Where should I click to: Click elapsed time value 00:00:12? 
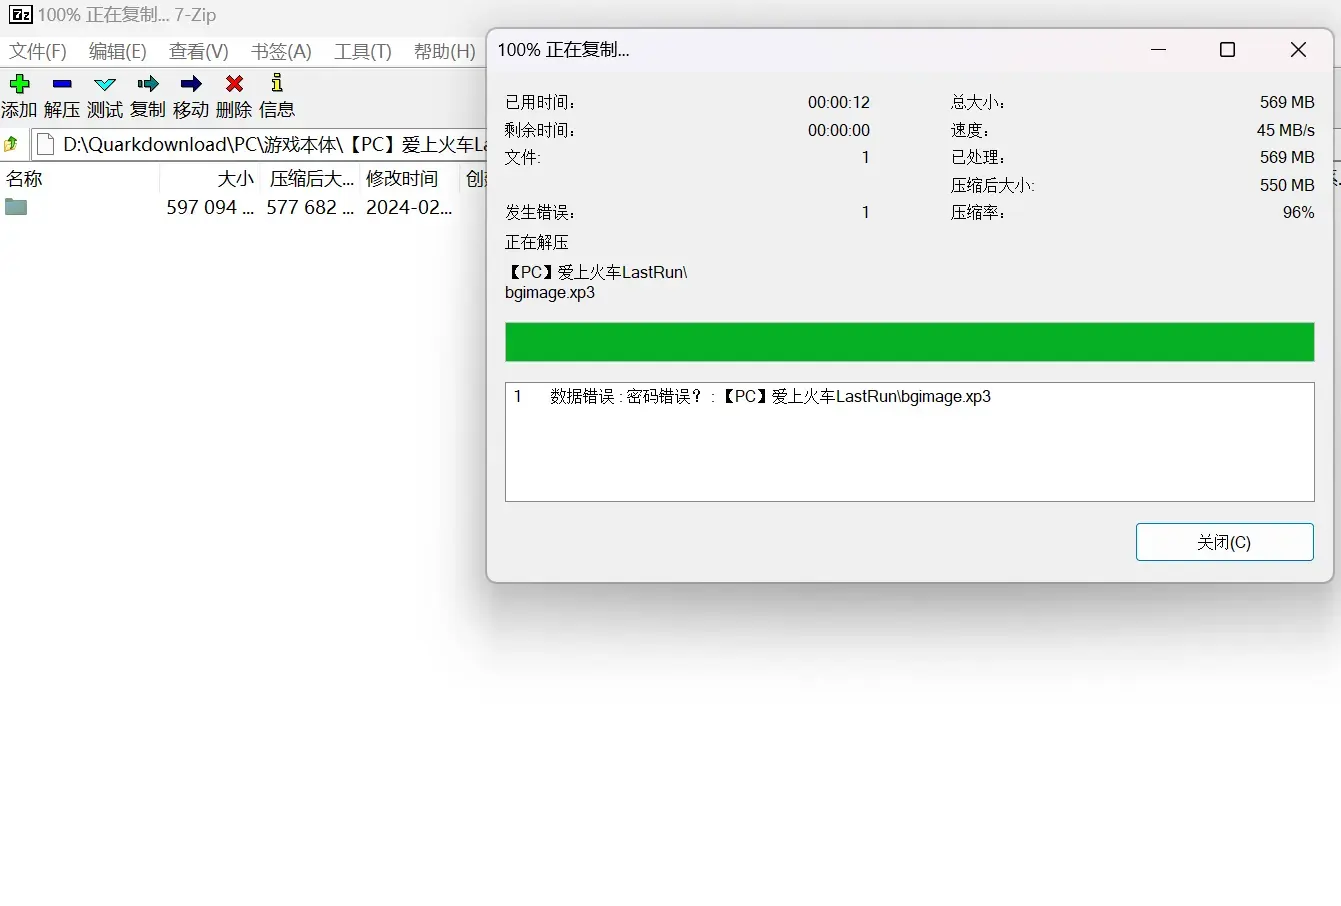click(839, 102)
